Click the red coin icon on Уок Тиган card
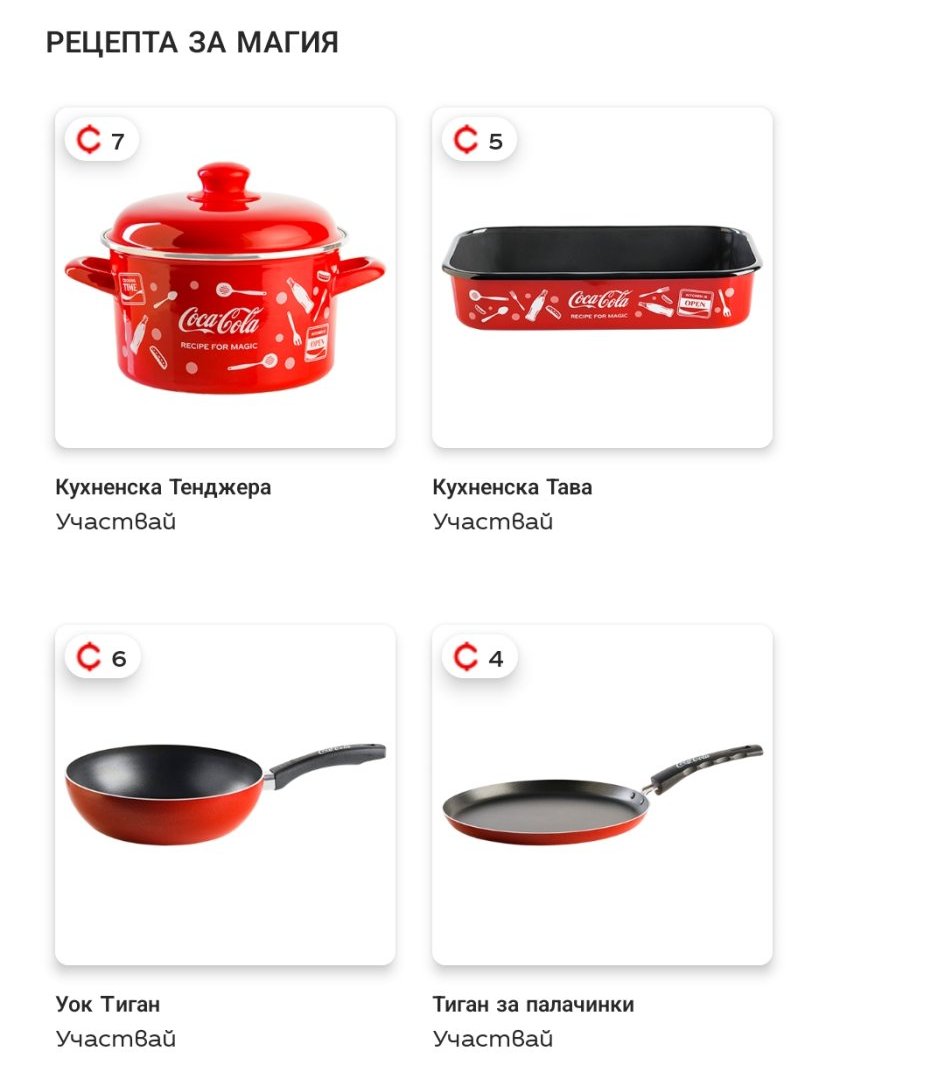This screenshot has width=945, height=1080. pos(88,657)
